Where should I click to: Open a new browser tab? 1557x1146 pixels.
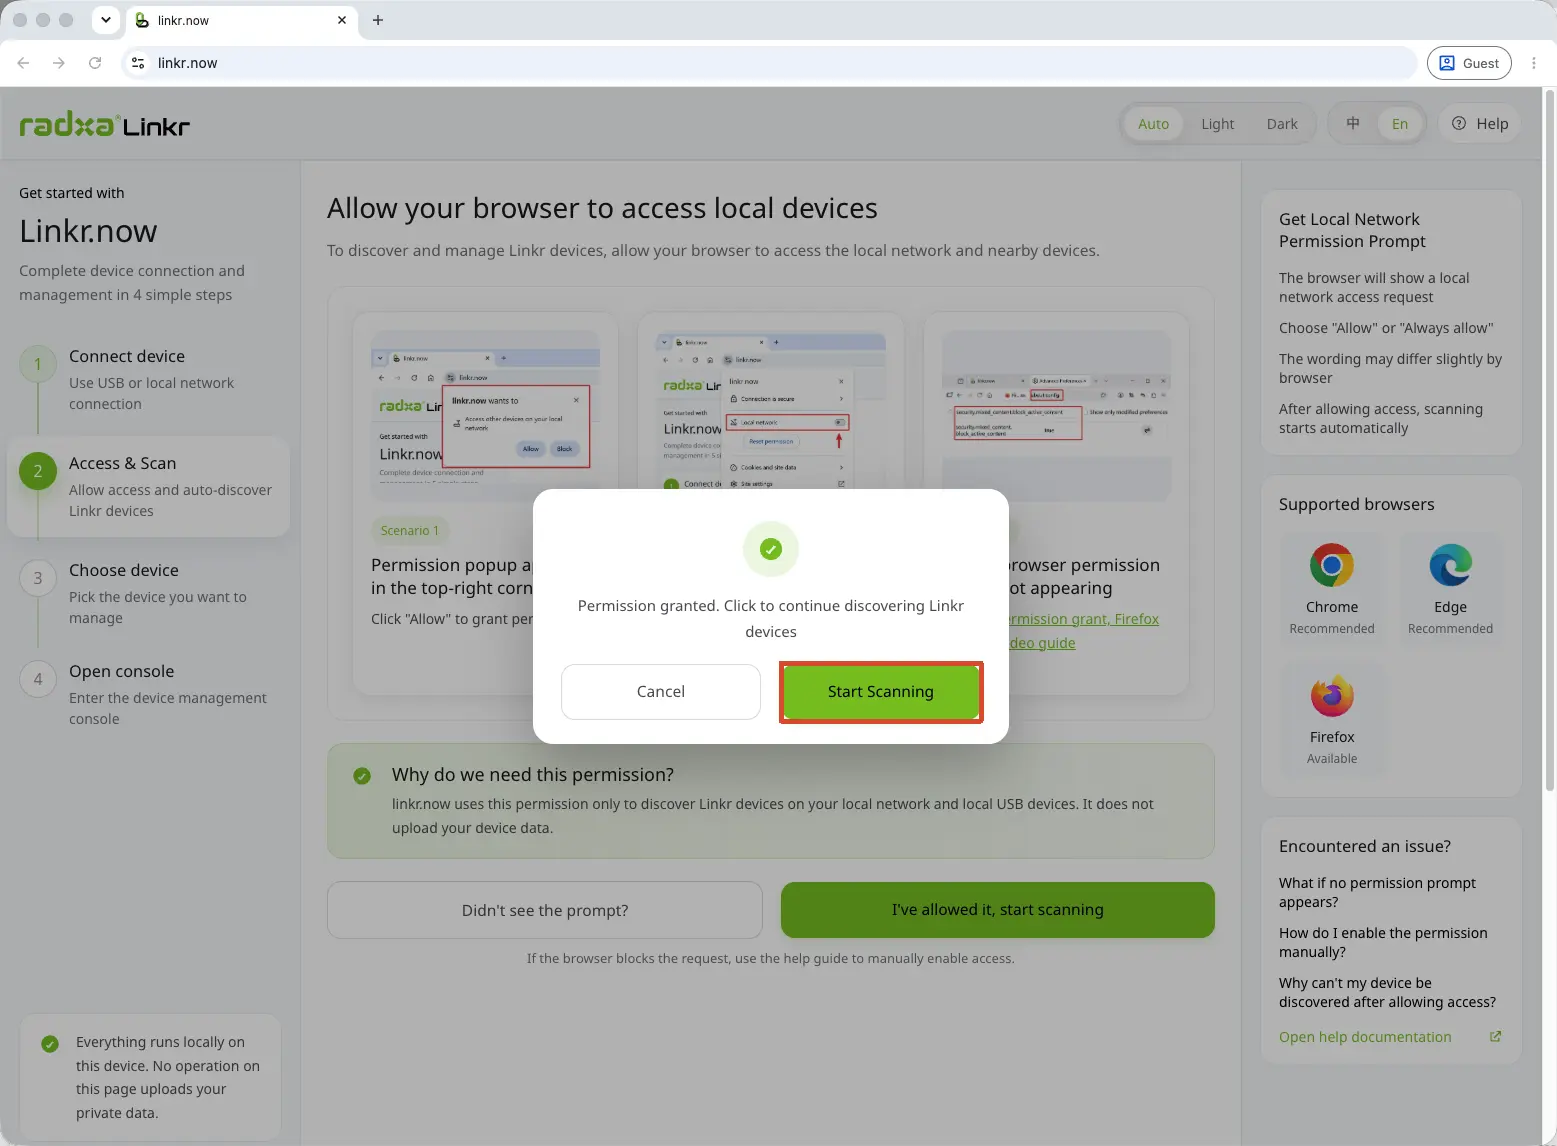point(378,20)
